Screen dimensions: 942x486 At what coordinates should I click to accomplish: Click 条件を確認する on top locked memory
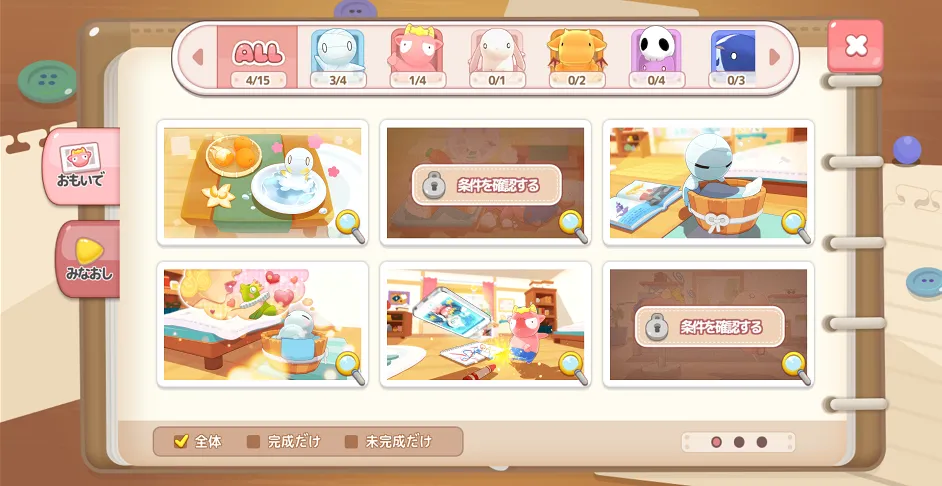tap(487, 185)
